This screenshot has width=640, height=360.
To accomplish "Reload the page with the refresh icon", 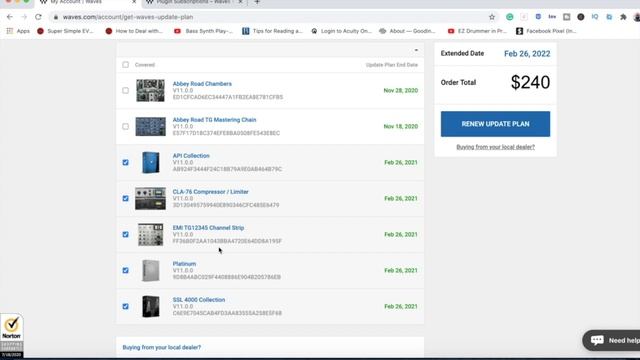I will [x=38, y=17].
